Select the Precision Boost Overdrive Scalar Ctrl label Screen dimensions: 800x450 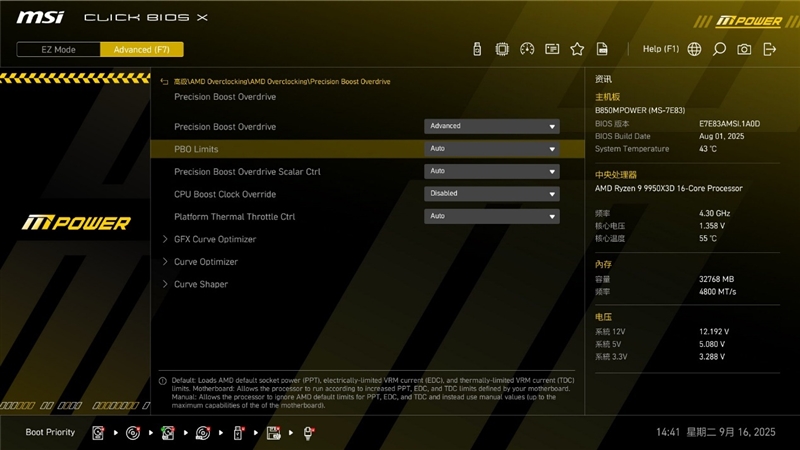[247, 171]
